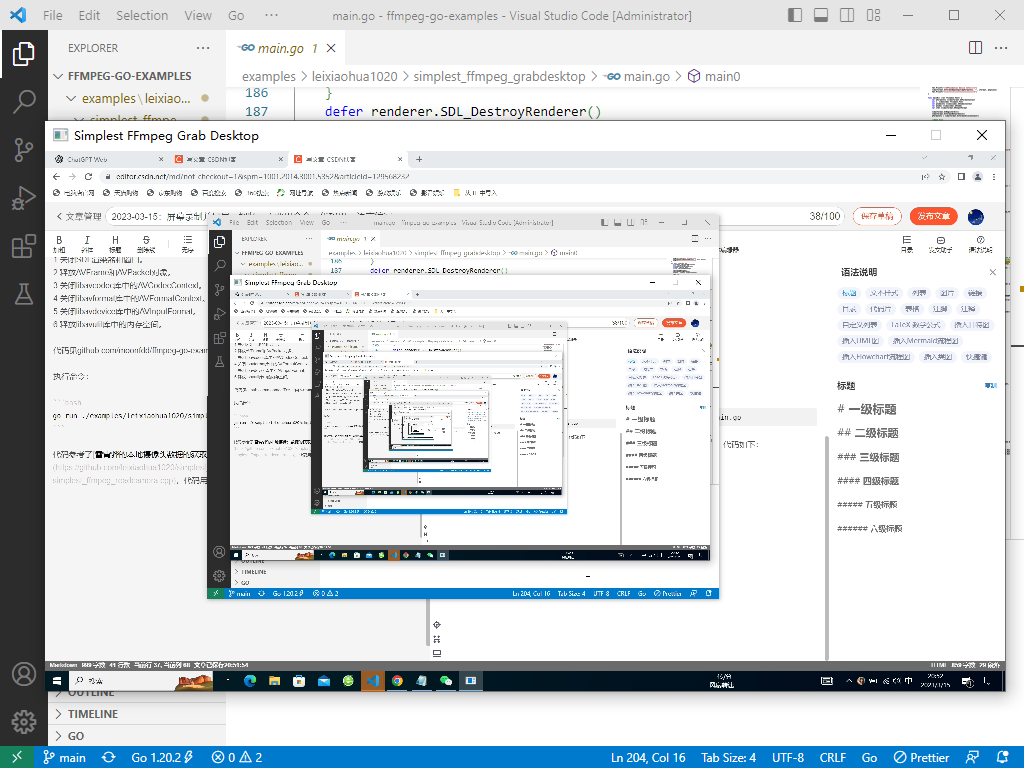This screenshot has height=768, width=1024.
Task: Open the notifications bell in the status bar
Action: [1002, 758]
